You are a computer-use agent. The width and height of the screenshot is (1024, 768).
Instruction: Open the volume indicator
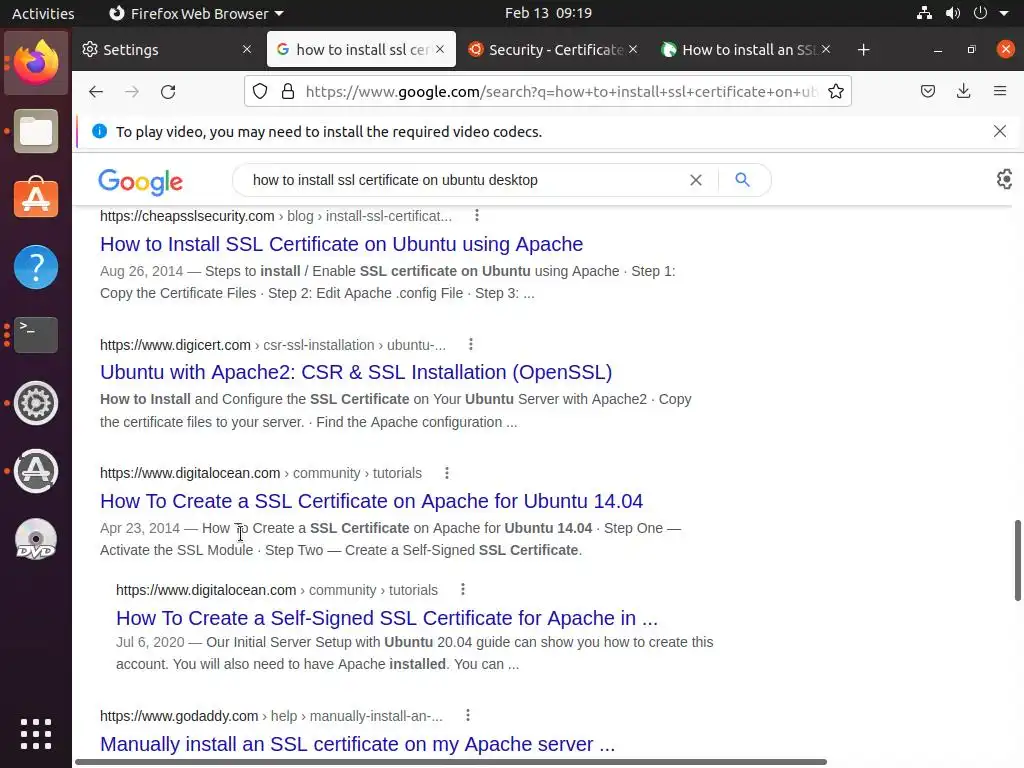(953, 13)
